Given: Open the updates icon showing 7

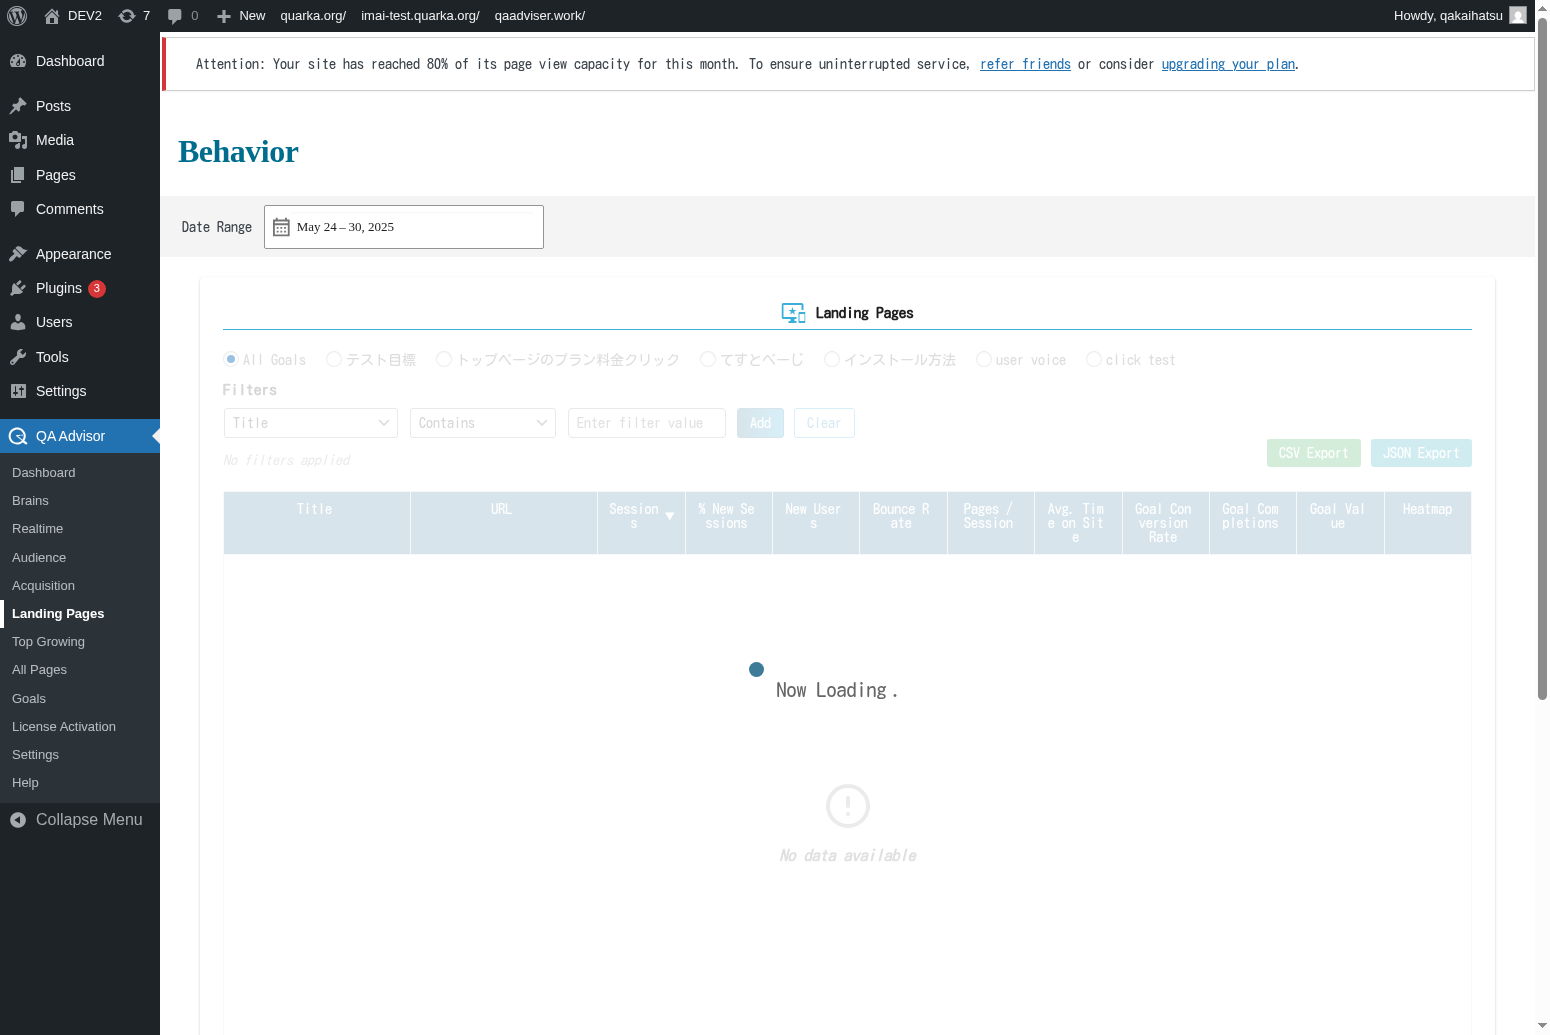Looking at the screenshot, I should (x=127, y=16).
